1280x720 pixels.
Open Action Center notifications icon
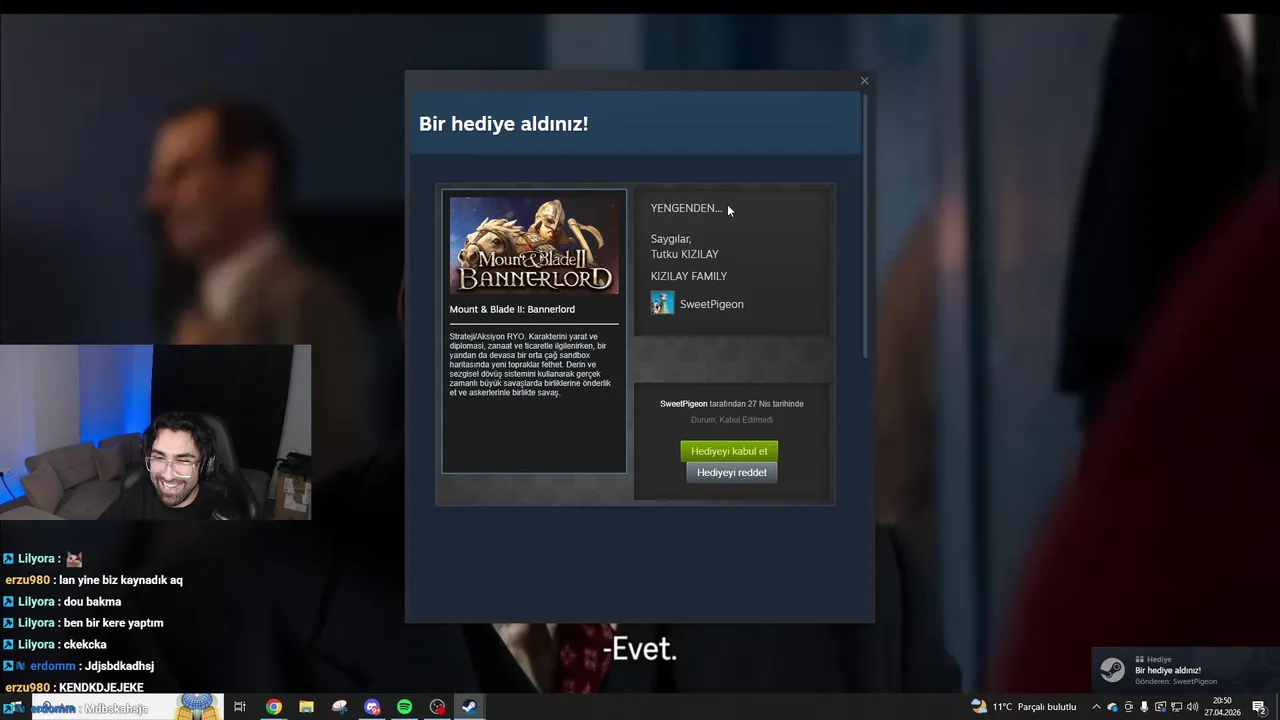pos(1260,707)
